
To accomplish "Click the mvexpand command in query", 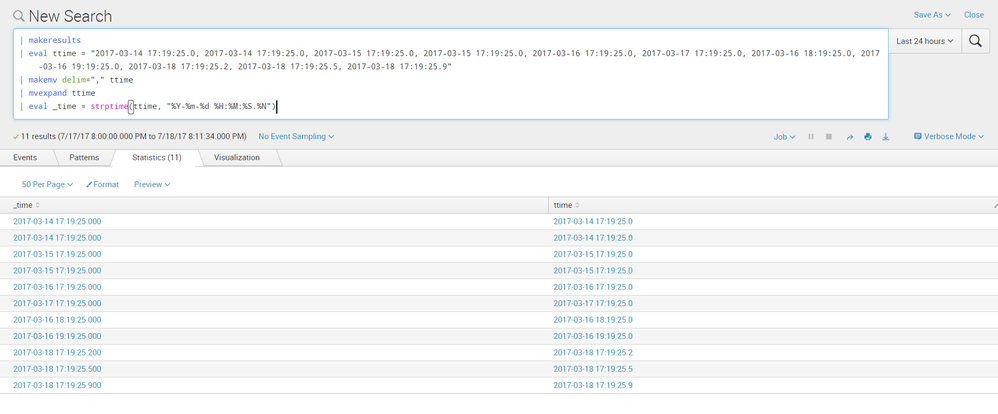I will point(48,94).
